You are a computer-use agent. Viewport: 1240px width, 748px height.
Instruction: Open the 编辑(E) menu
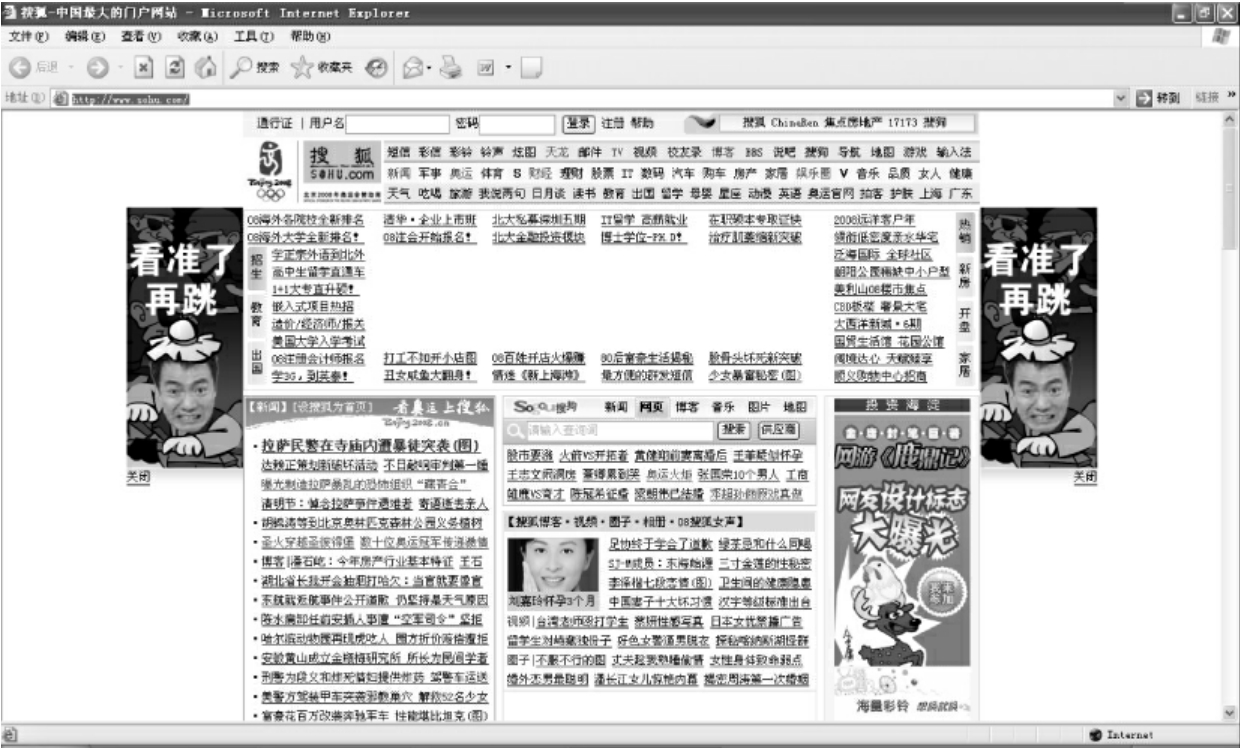[85, 36]
